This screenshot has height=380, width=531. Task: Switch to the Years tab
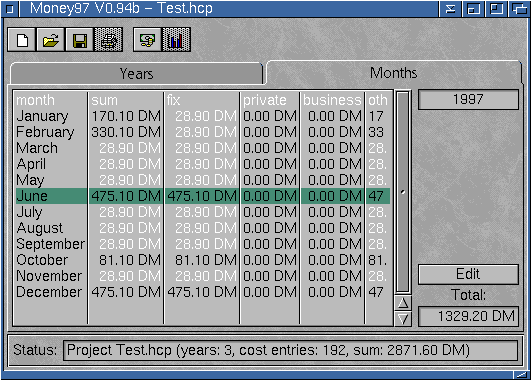point(136,73)
